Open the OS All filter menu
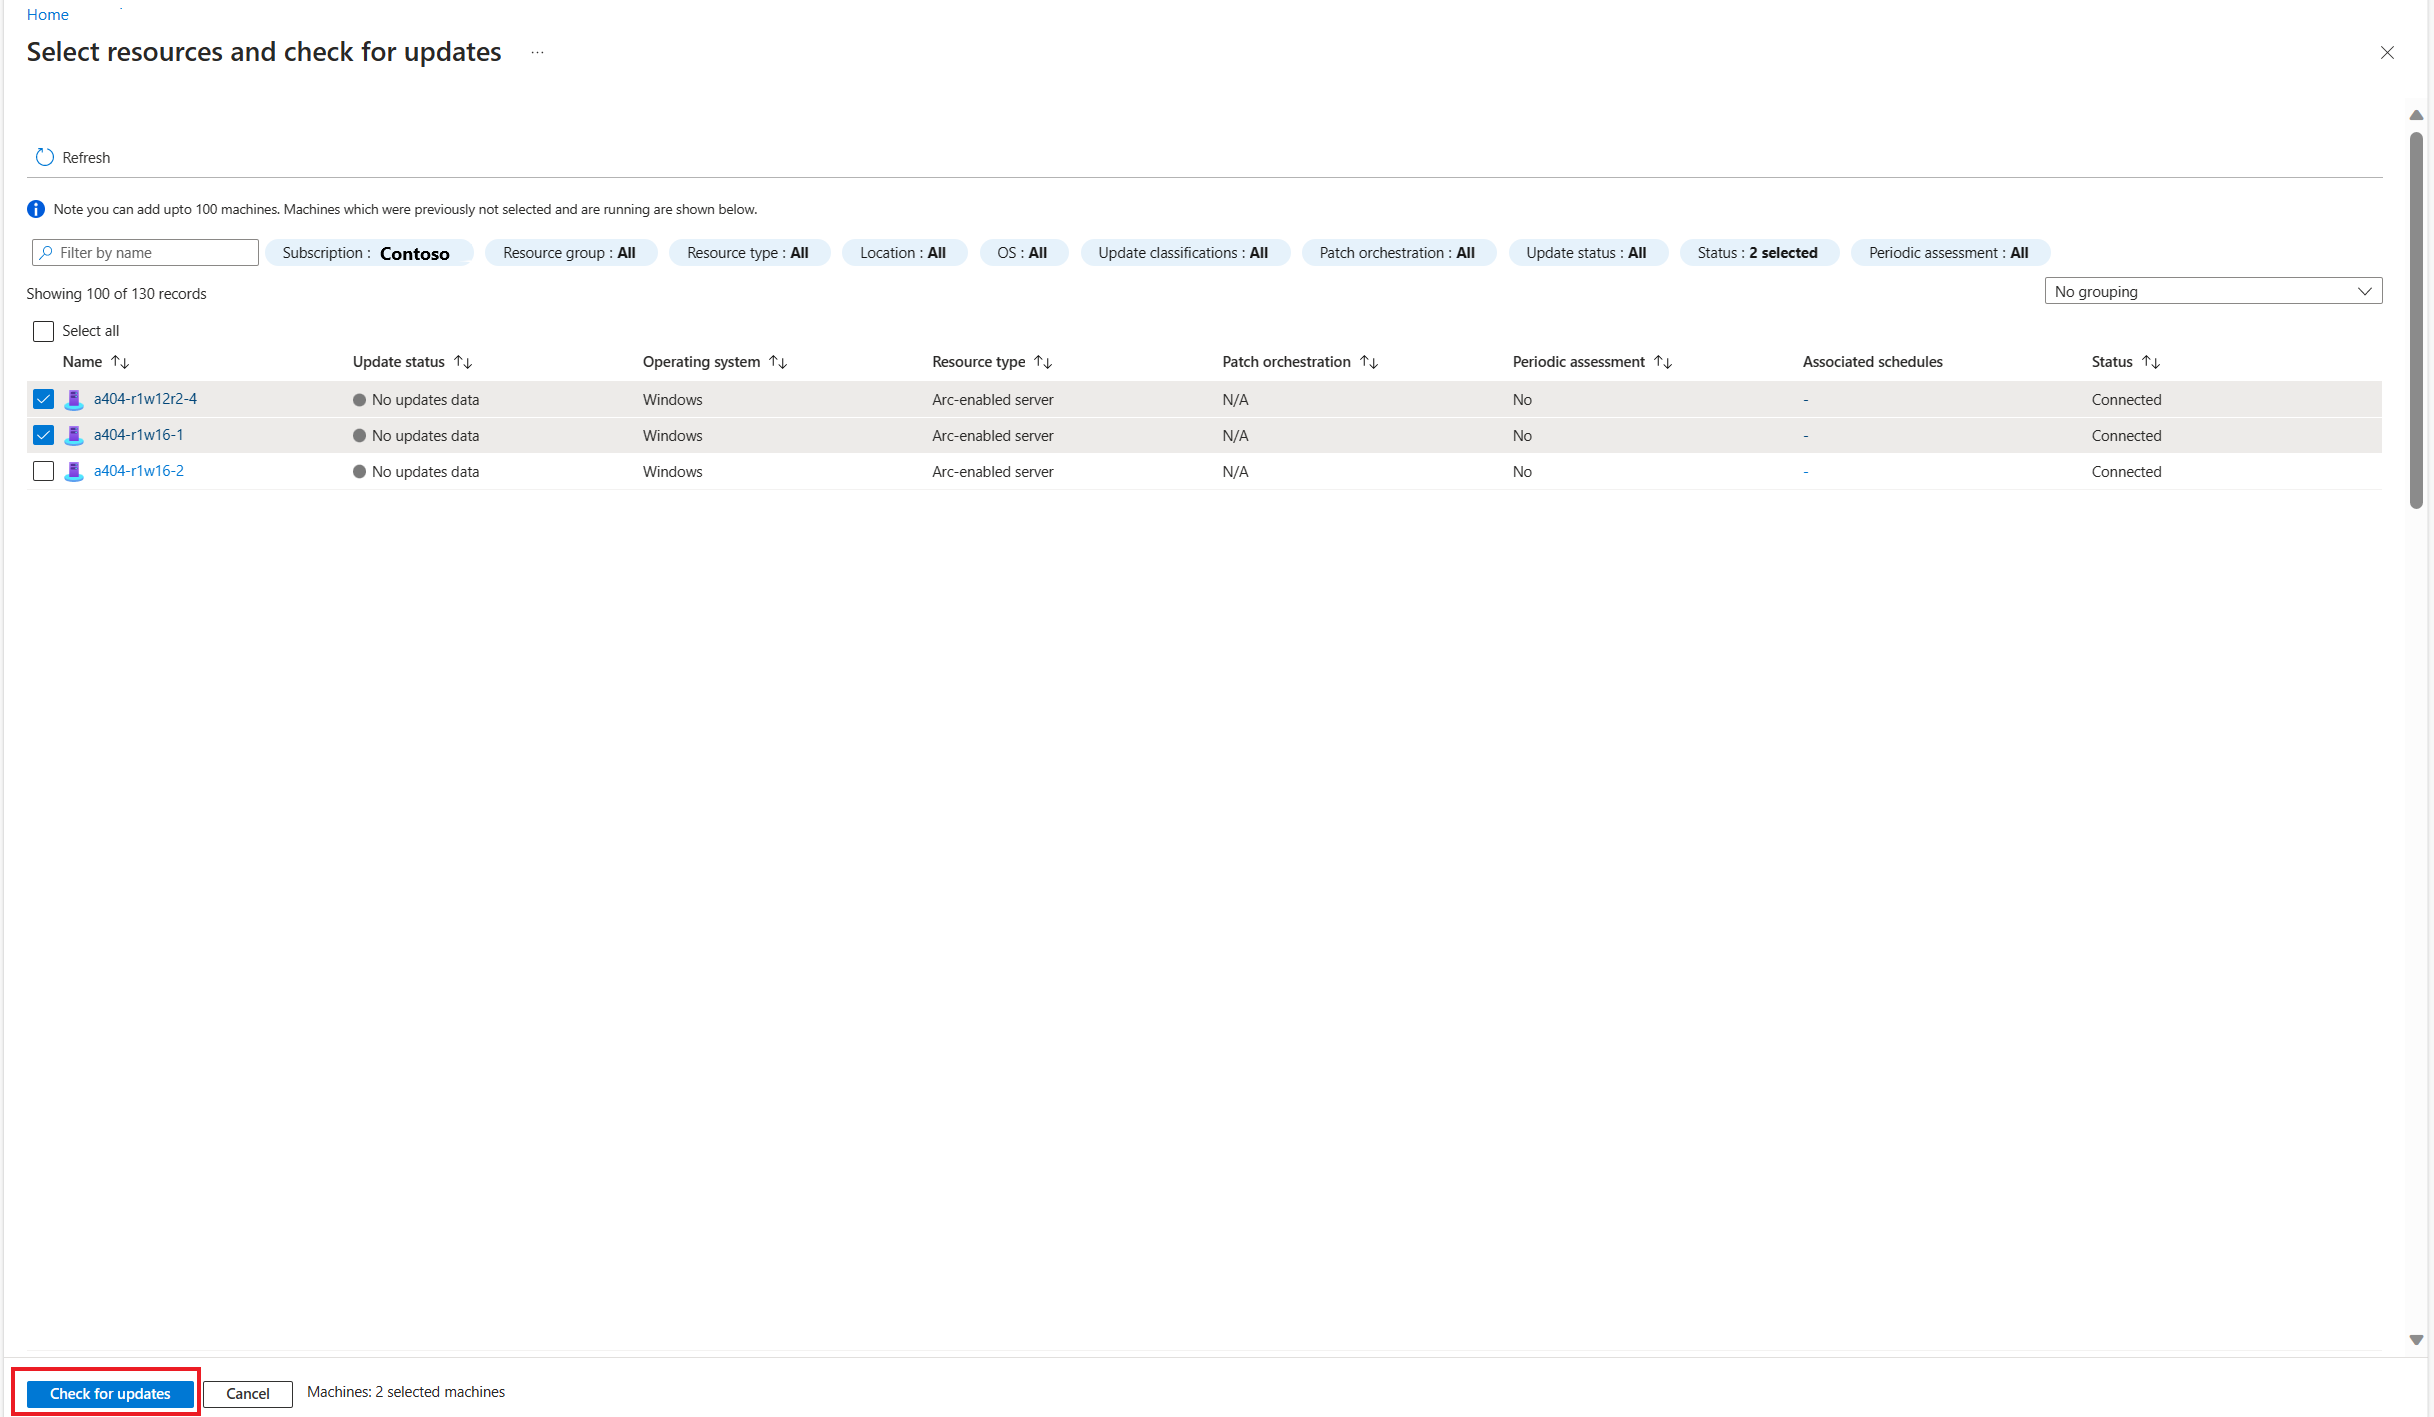2434x1417 pixels. coord(1022,251)
